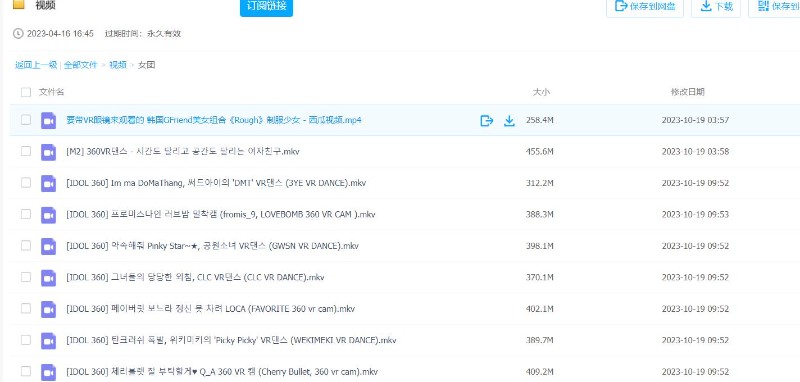The image size is (800, 382).
Task: Open the fromis_9 LOVEBOMB 360 VR CAM file
Action: (x=220, y=215)
